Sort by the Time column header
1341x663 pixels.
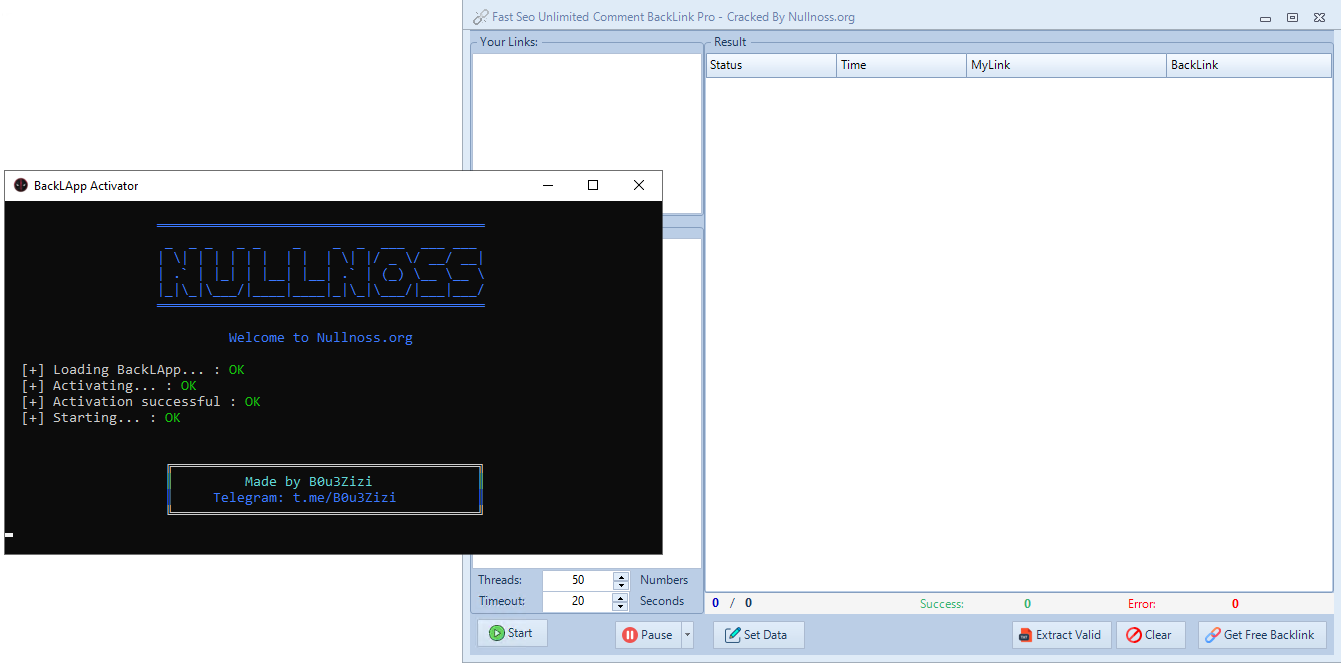[x=901, y=65]
